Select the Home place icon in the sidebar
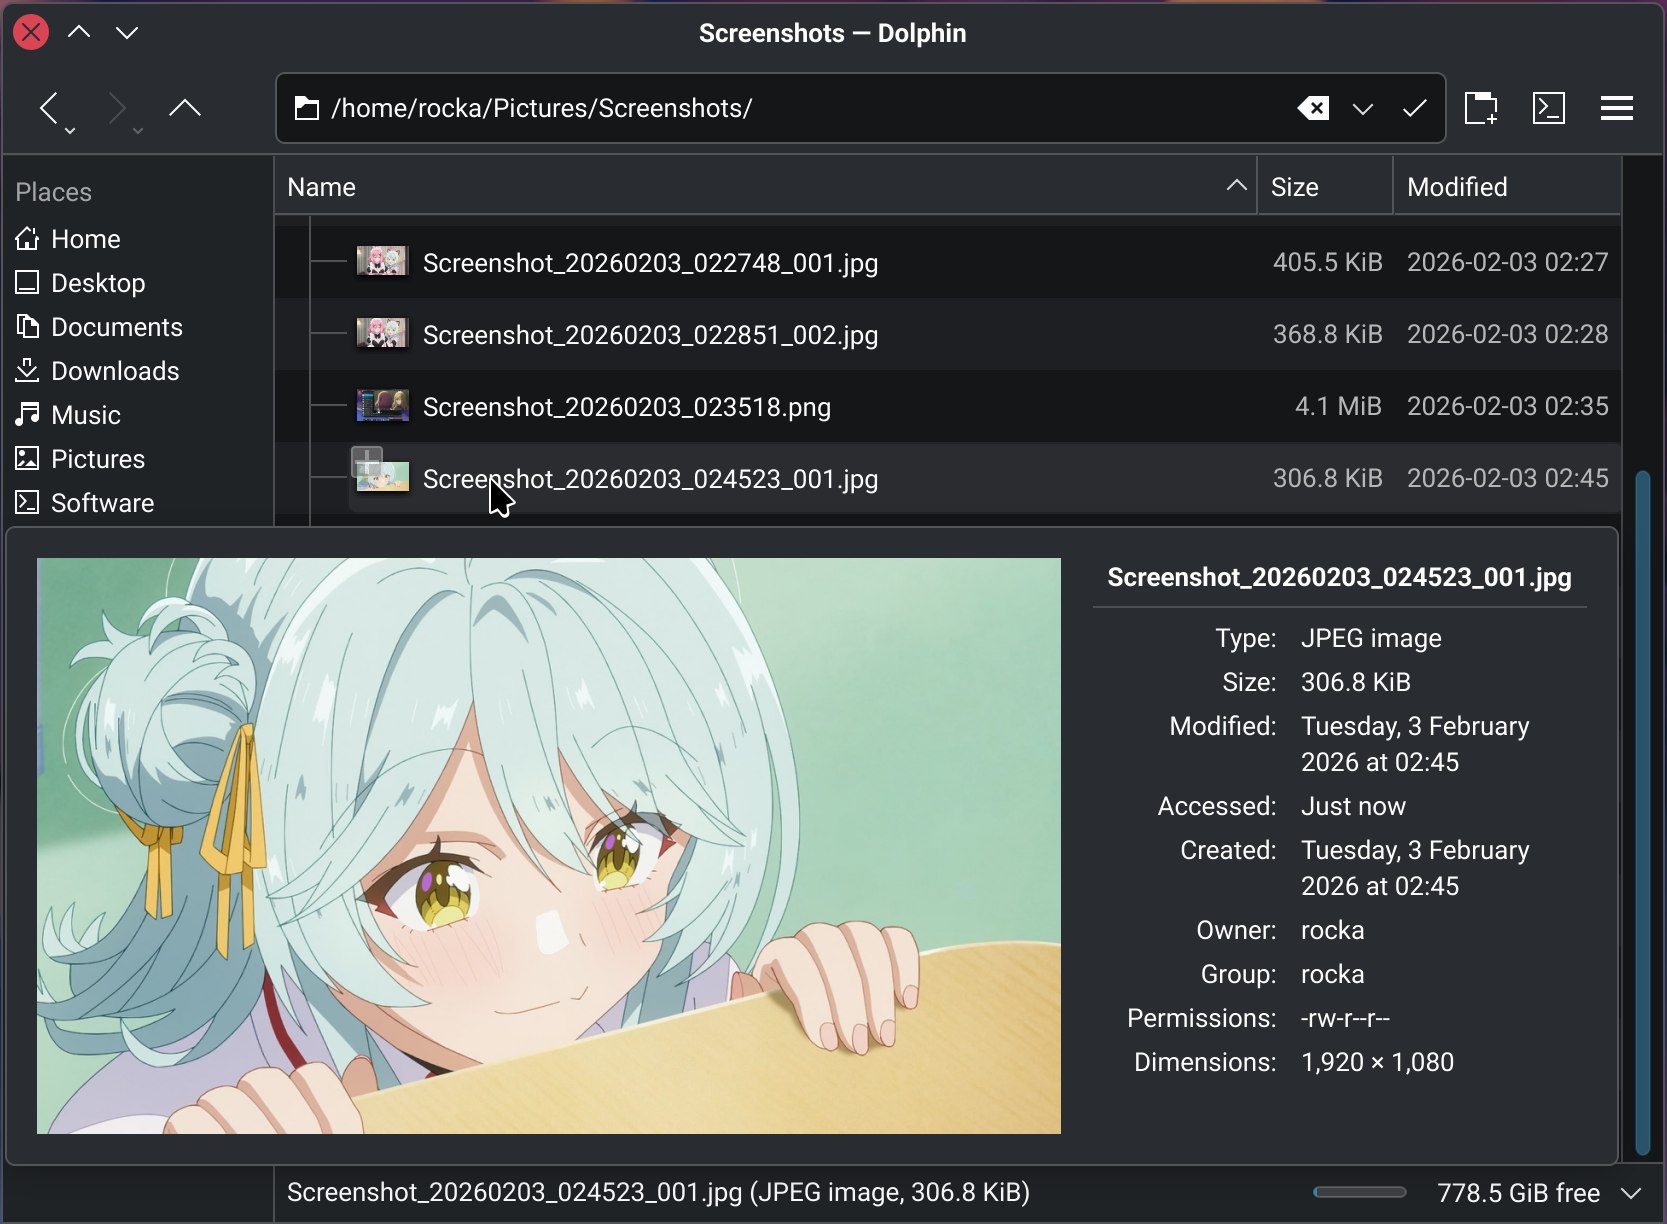 coord(27,239)
